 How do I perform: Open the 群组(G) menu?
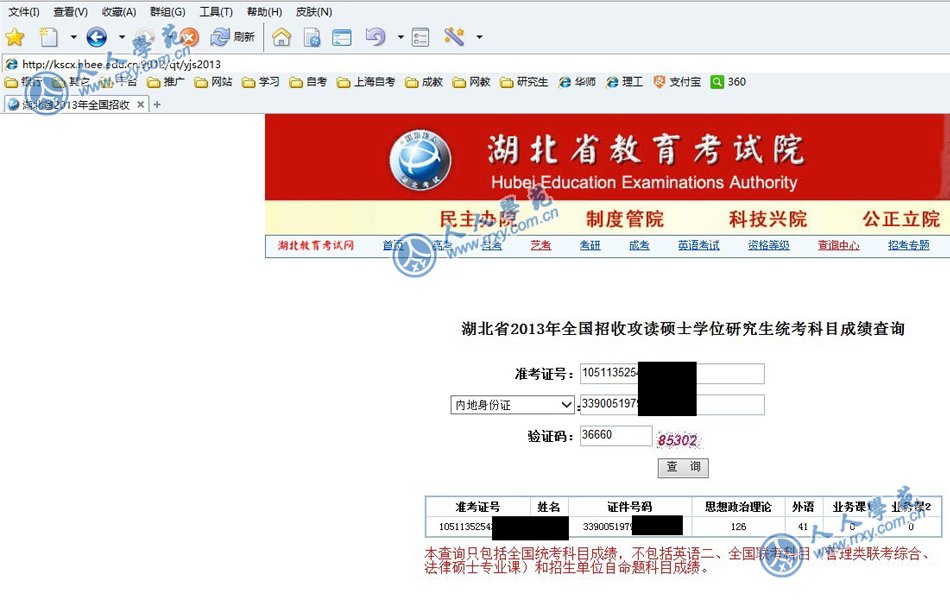click(x=167, y=12)
